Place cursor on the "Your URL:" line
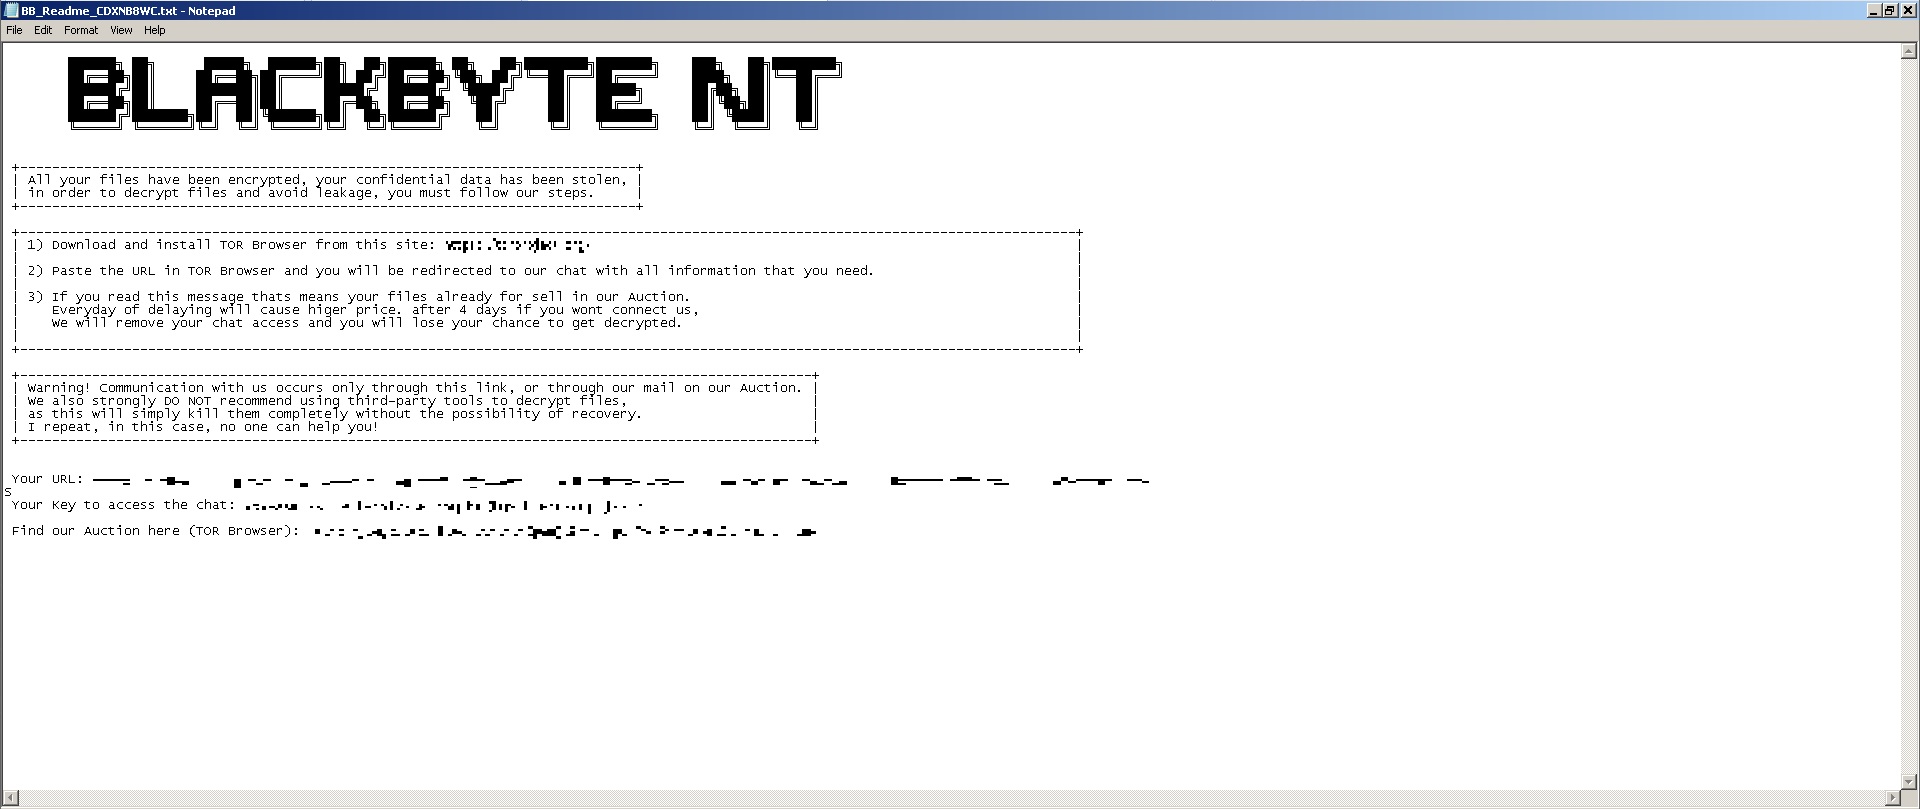Screen dimensions: 1920x809 [x=47, y=479]
